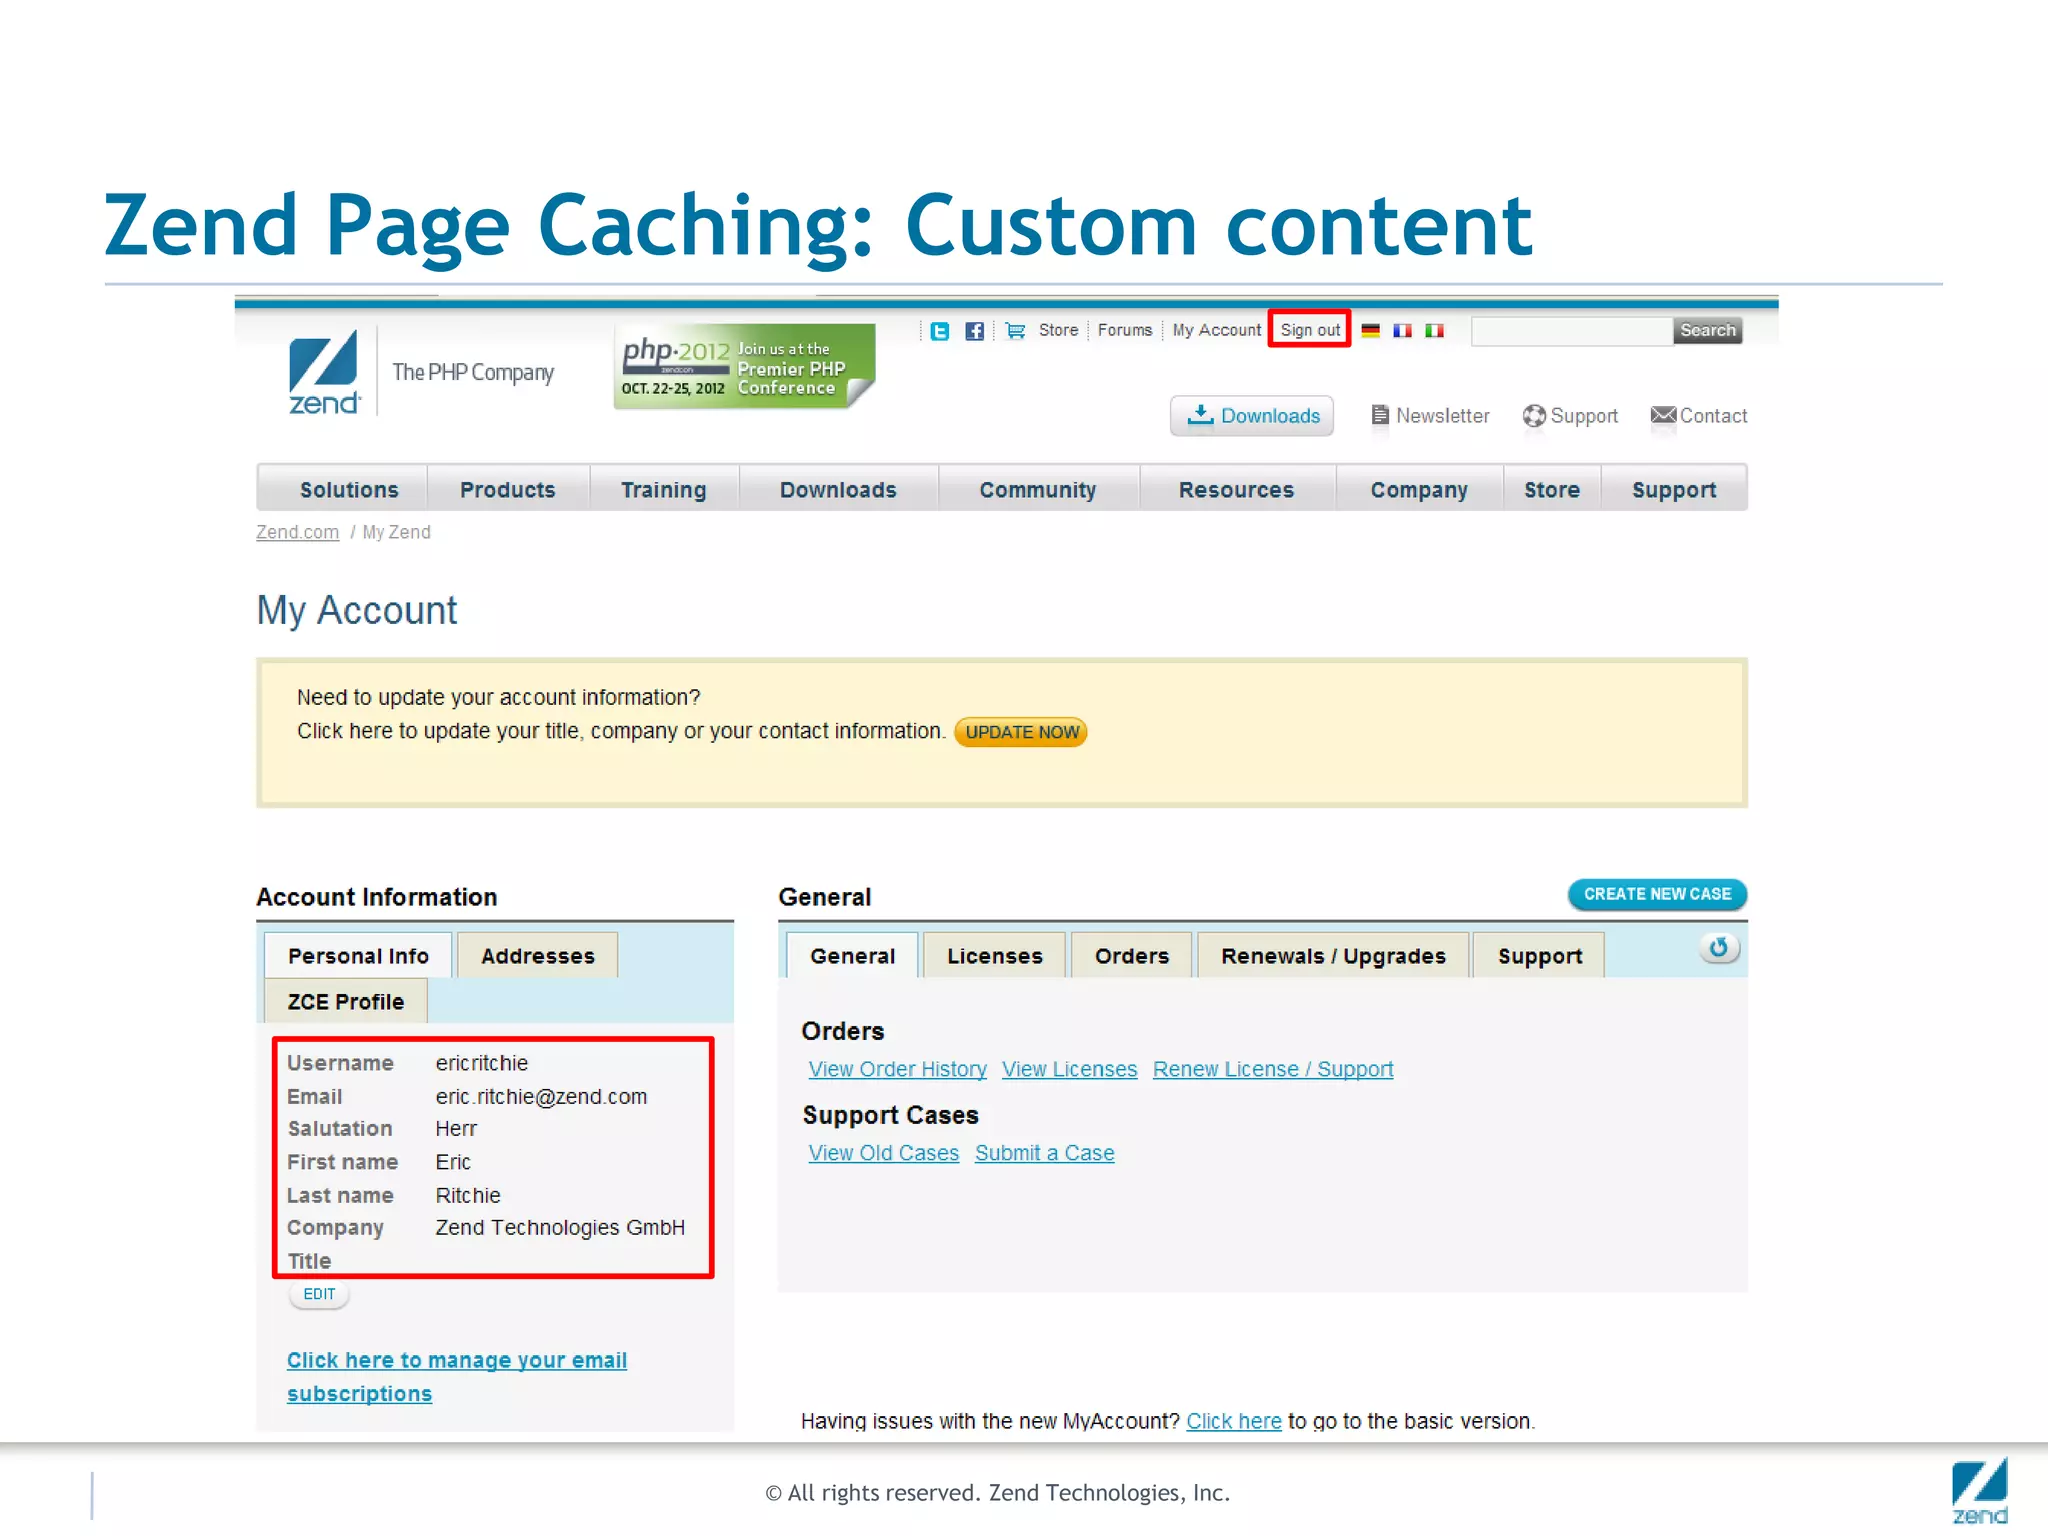Open the Products menu
The width and height of the screenshot is (2048, 1536).
click(507, 490)
